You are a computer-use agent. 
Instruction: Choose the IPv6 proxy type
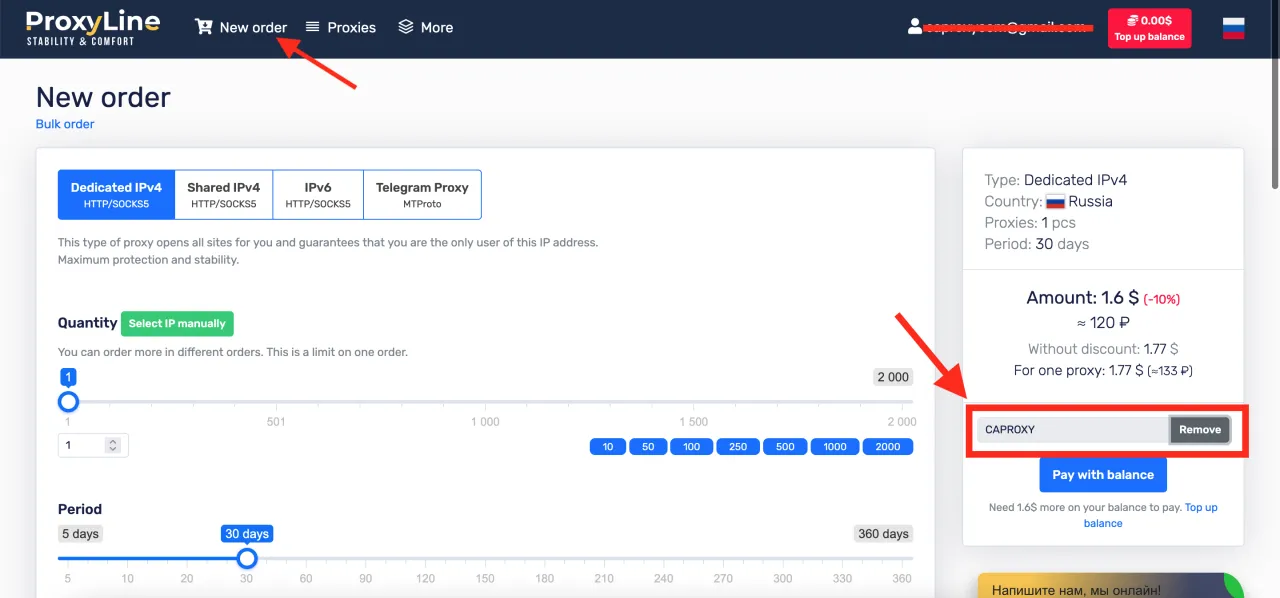(x=317, y=194)
